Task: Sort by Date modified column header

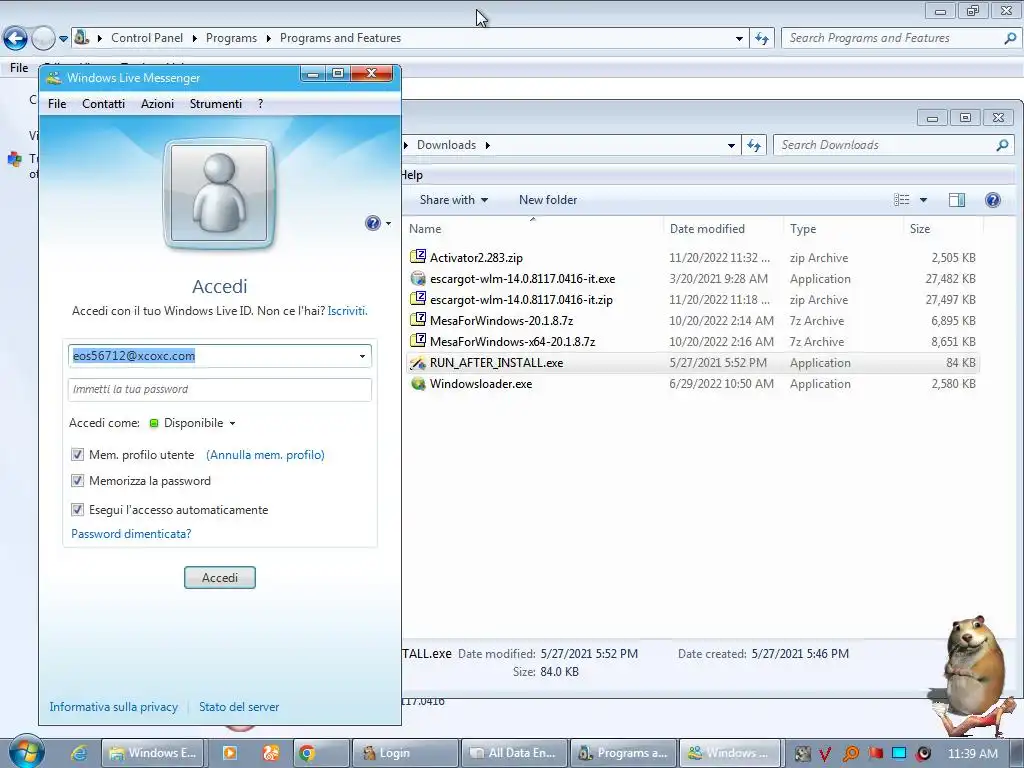Action: click(724, 229)
